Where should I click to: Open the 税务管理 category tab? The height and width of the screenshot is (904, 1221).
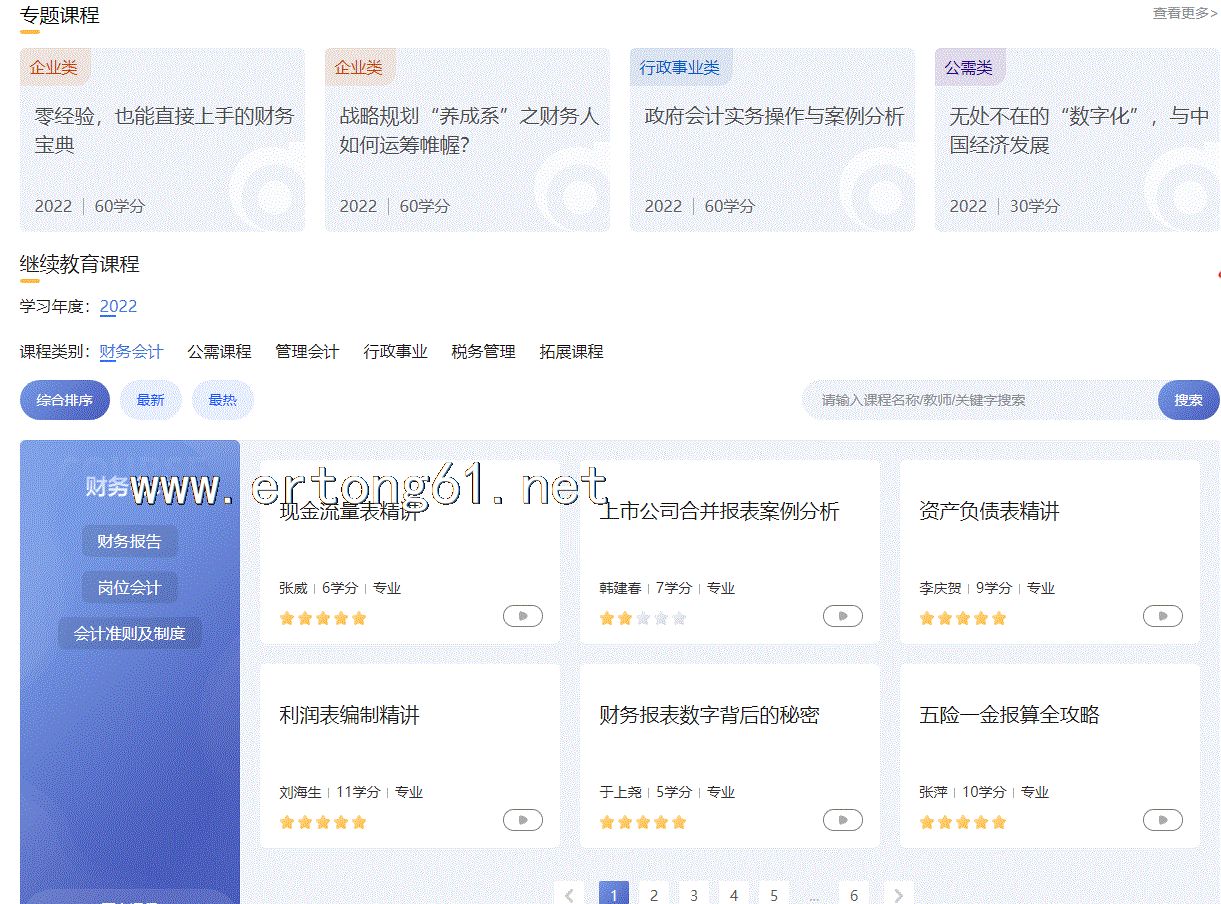[483, 352]
